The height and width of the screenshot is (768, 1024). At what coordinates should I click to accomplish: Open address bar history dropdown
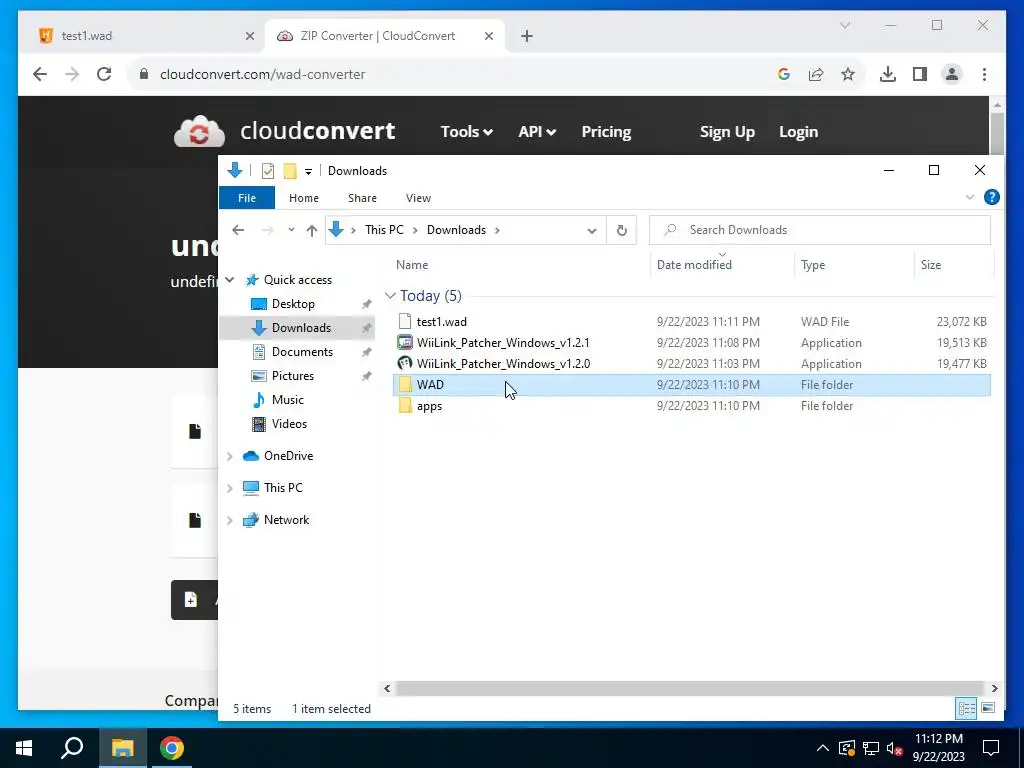pos(592,231)
